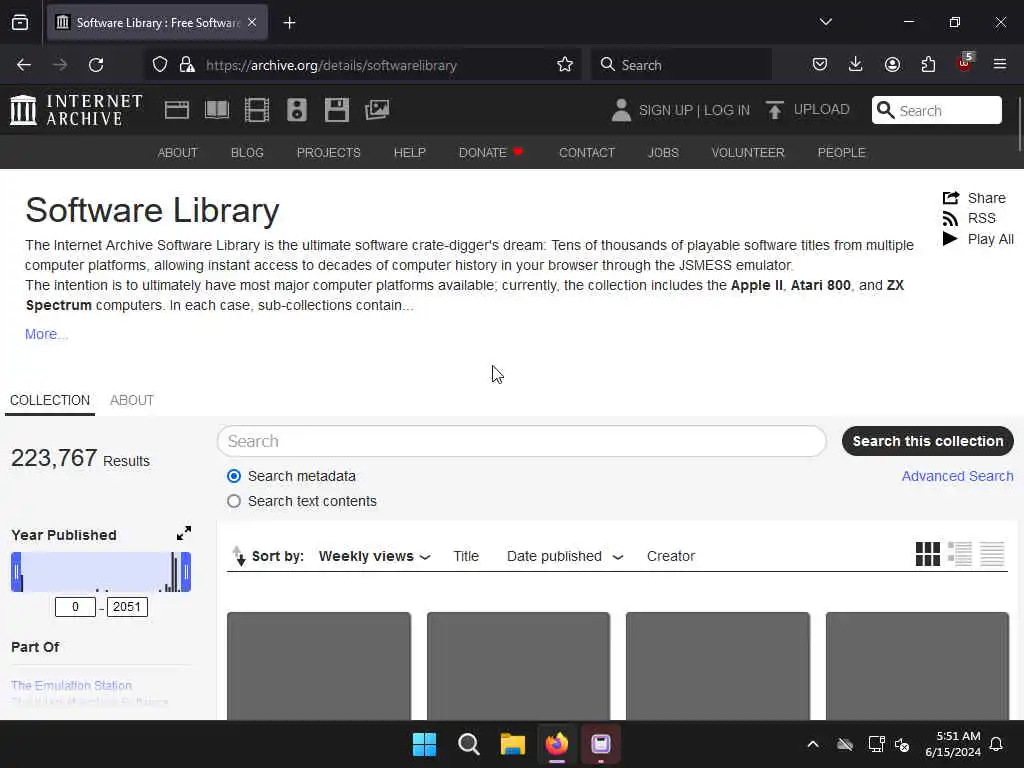Bookmark this page with star icon
Screen dimensions: 1024x768
pos(565,65)
